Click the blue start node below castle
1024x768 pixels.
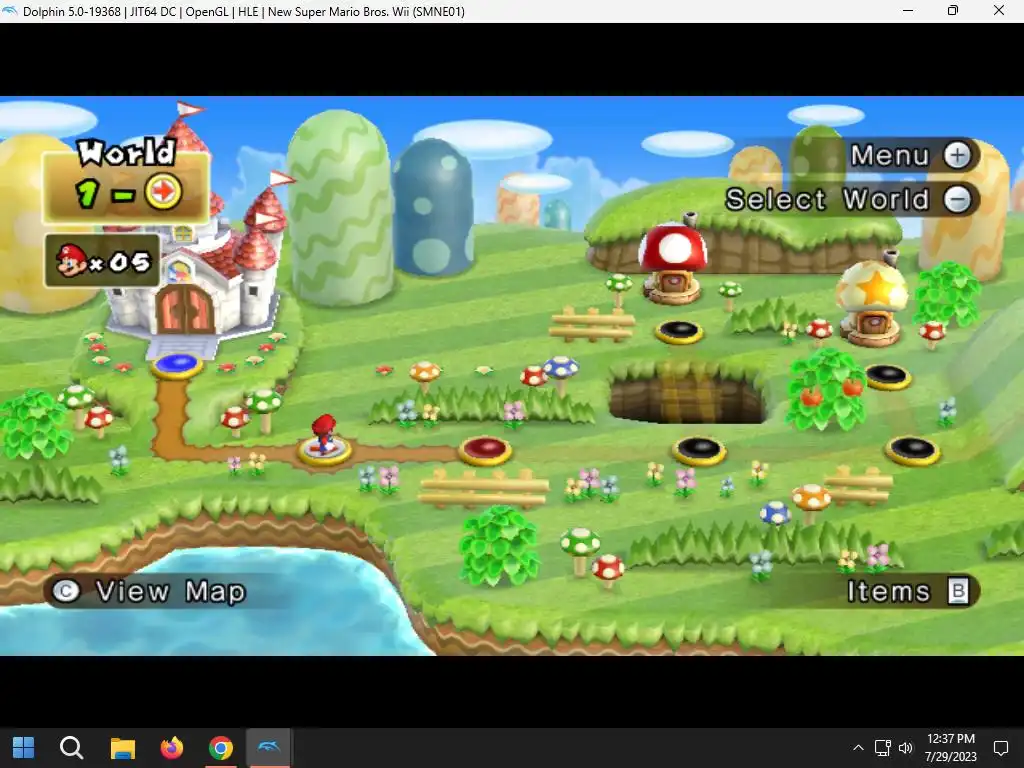pos(177,364)
